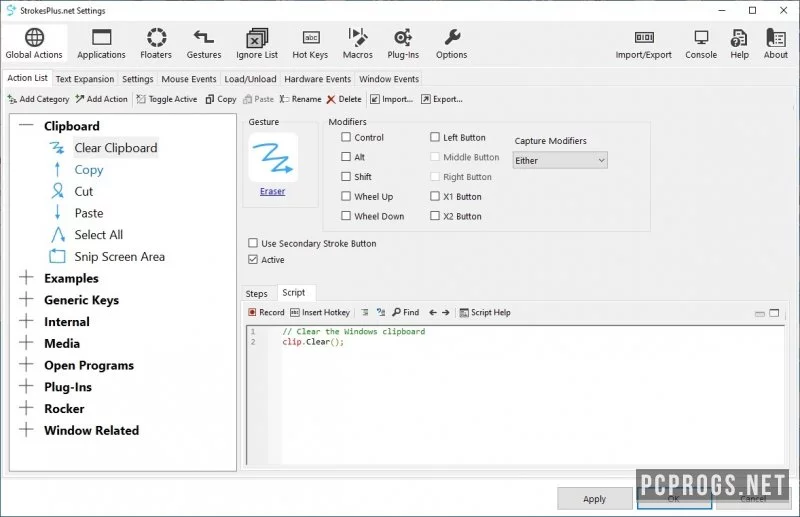Click the Apply button
800x517 pixels.
pos(594,499)
